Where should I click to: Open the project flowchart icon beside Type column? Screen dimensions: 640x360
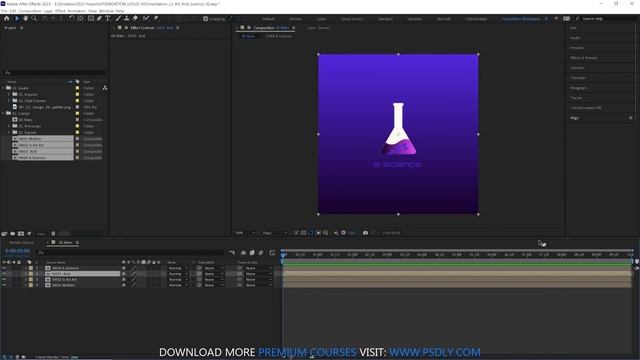click(x=105, y=88)
